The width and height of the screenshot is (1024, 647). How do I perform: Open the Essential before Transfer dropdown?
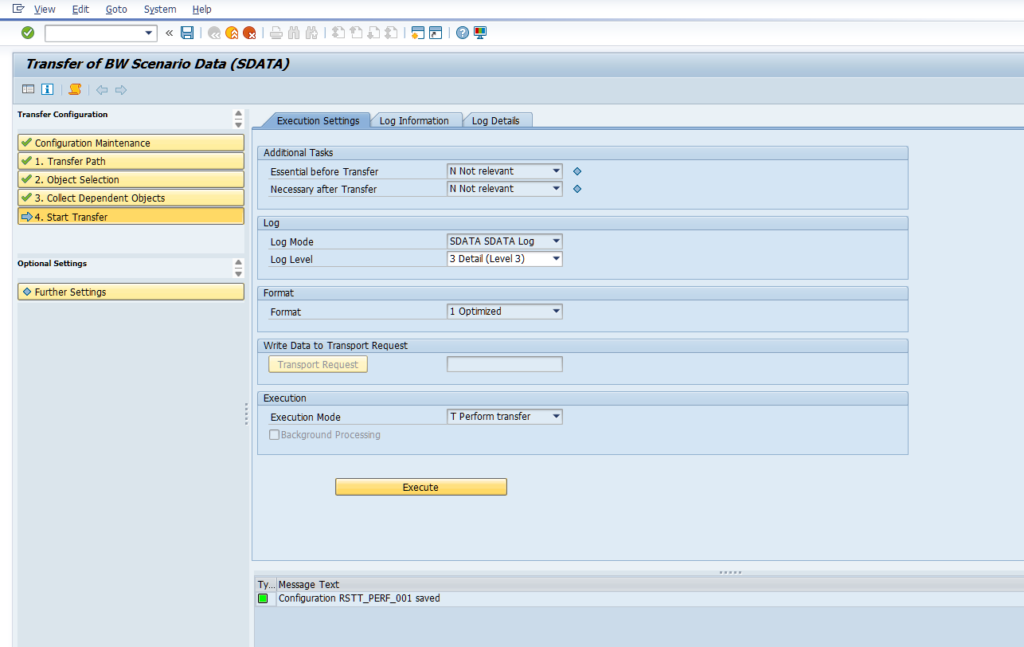(x=556, y=171)
